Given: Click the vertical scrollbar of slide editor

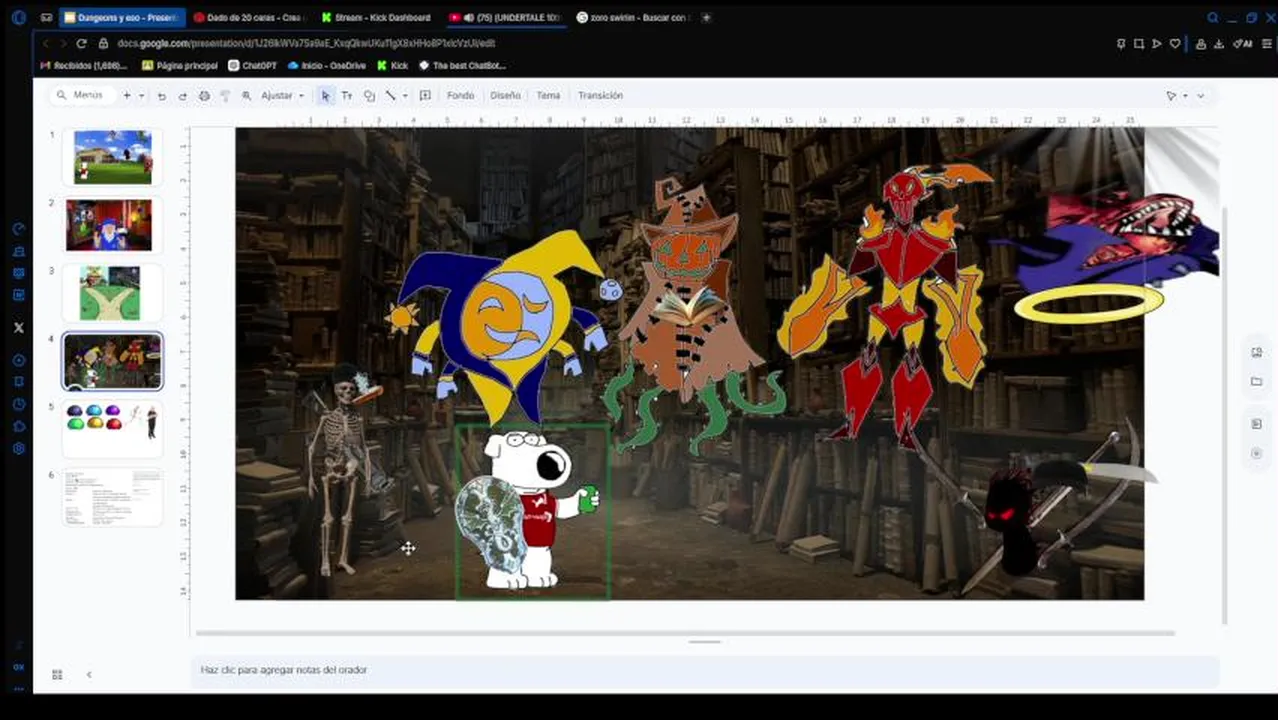Looking at the screenshot, I should coord(1224,415).
